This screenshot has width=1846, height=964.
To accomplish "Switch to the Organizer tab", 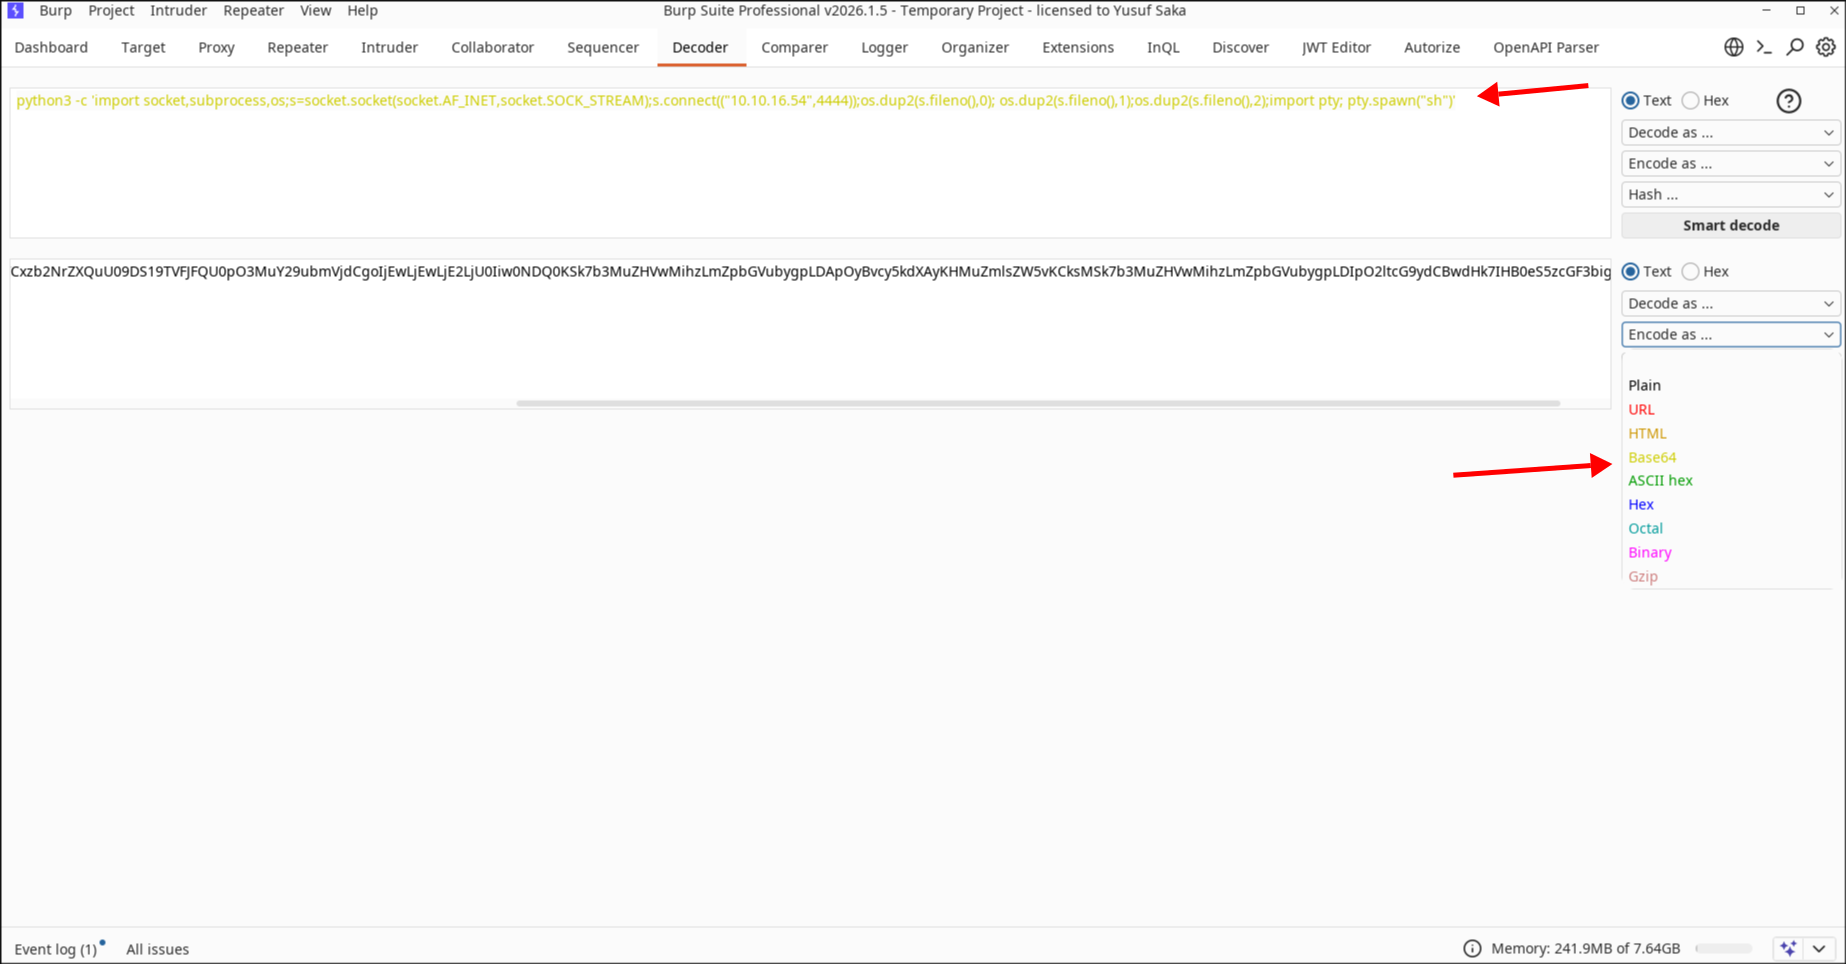I will coord(975,47).
